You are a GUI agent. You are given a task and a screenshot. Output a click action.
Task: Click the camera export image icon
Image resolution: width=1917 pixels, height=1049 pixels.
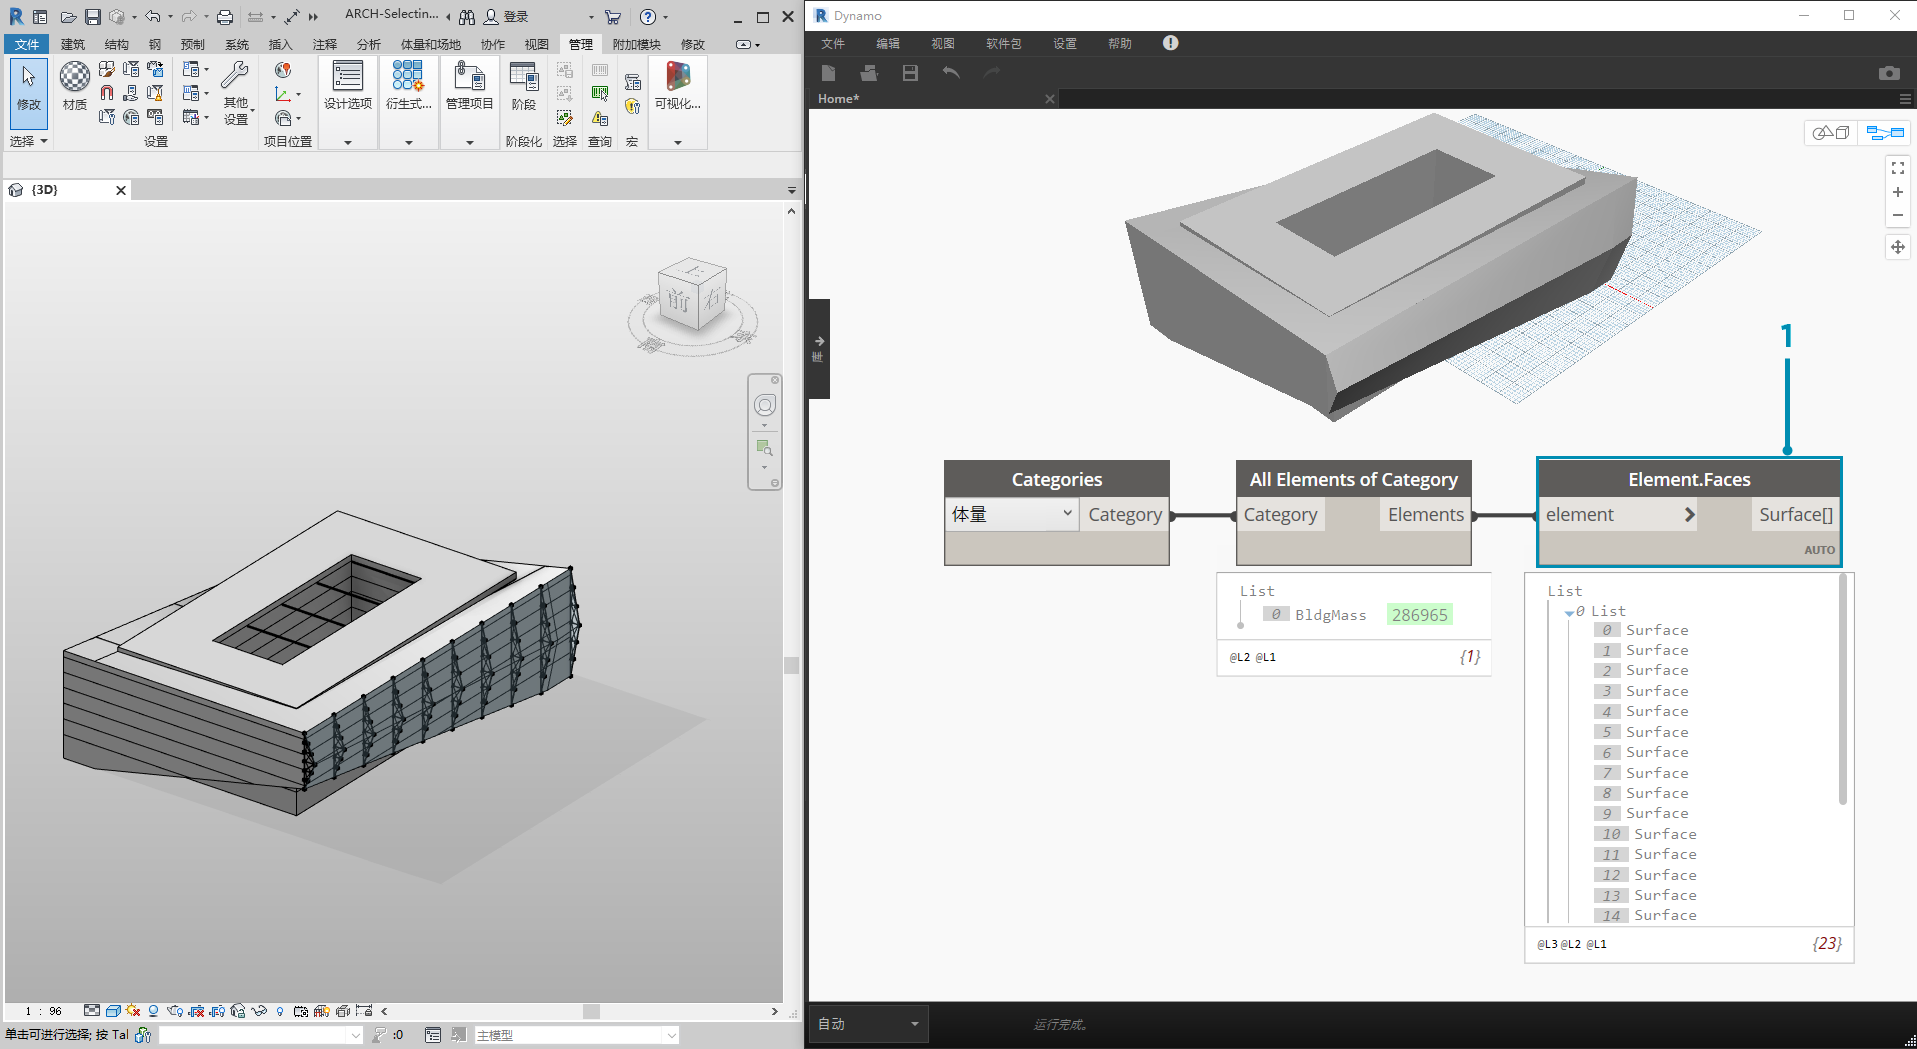(1888, 73)
